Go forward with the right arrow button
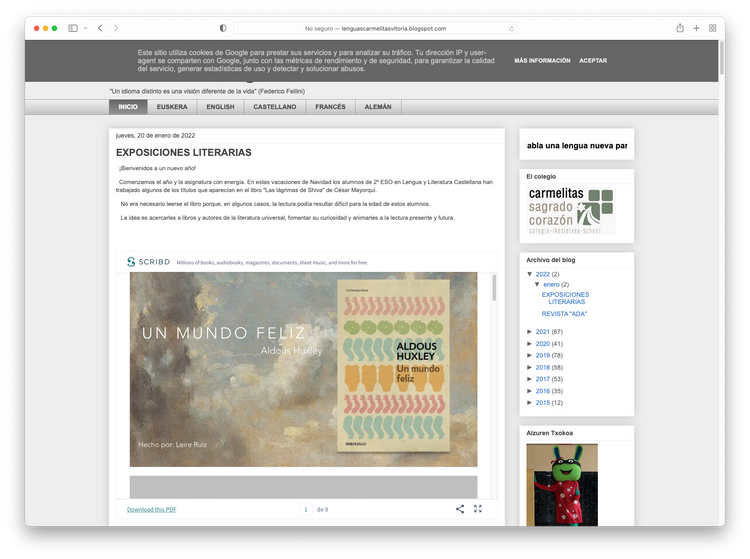Screen dimensions: 750x559 [x=116, y=28]
